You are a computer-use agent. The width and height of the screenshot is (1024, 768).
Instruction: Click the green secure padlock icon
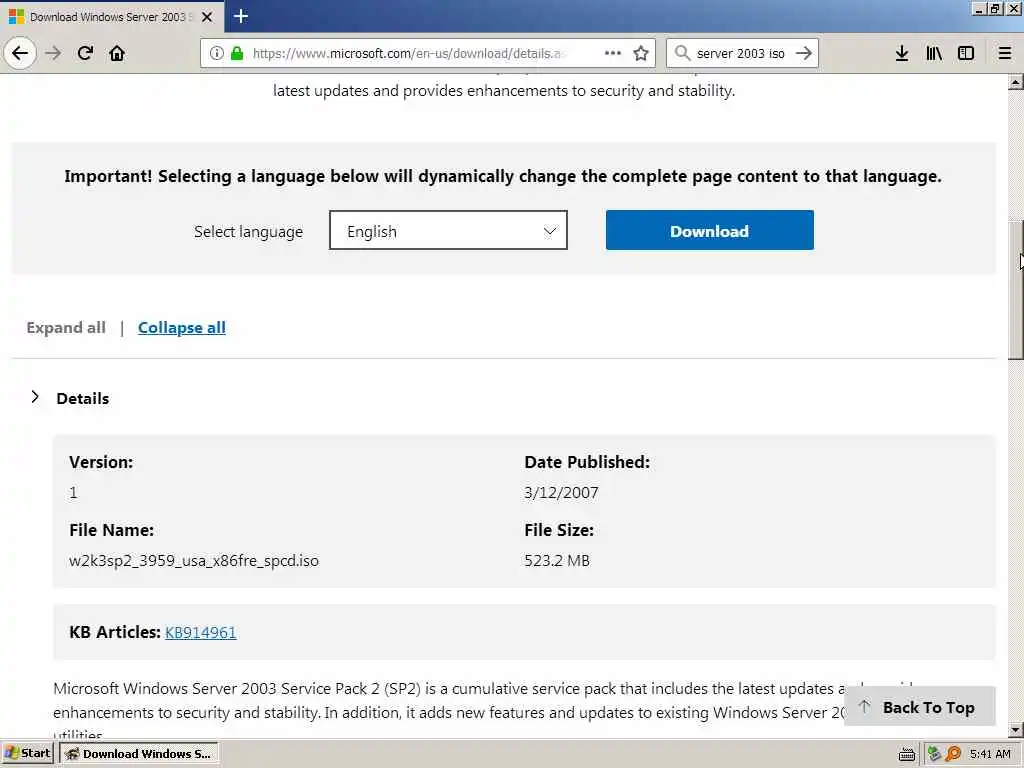[237, 53]
